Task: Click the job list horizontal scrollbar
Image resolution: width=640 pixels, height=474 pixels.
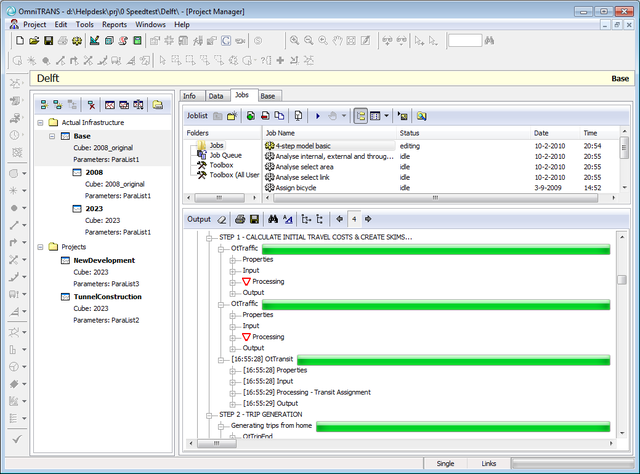Action: [x=435, y=198]
